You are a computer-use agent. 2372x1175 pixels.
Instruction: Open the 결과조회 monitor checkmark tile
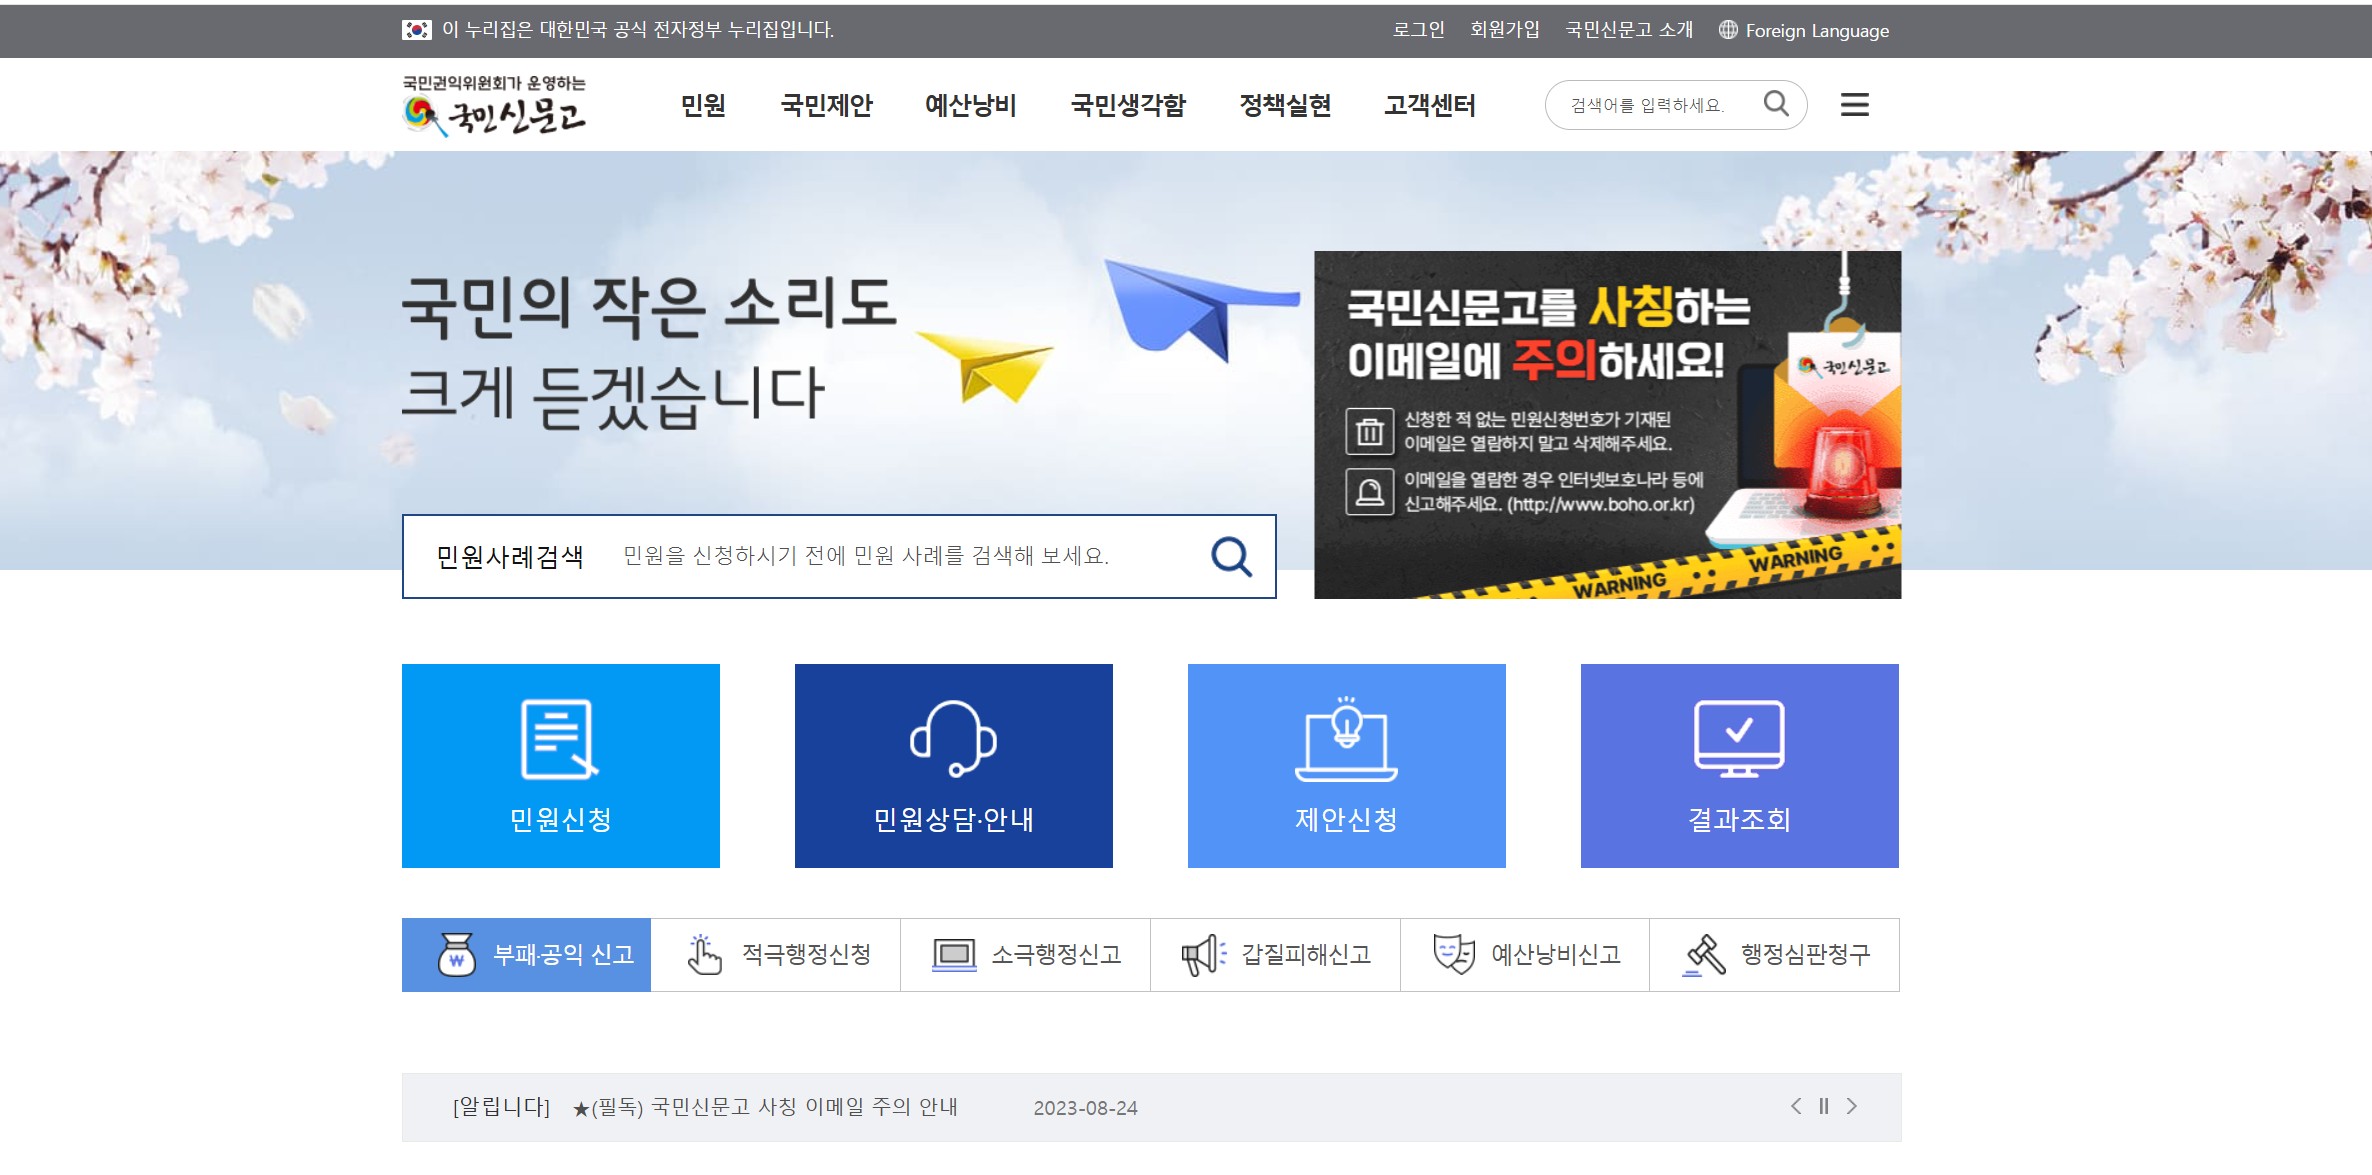[1739, 766]
